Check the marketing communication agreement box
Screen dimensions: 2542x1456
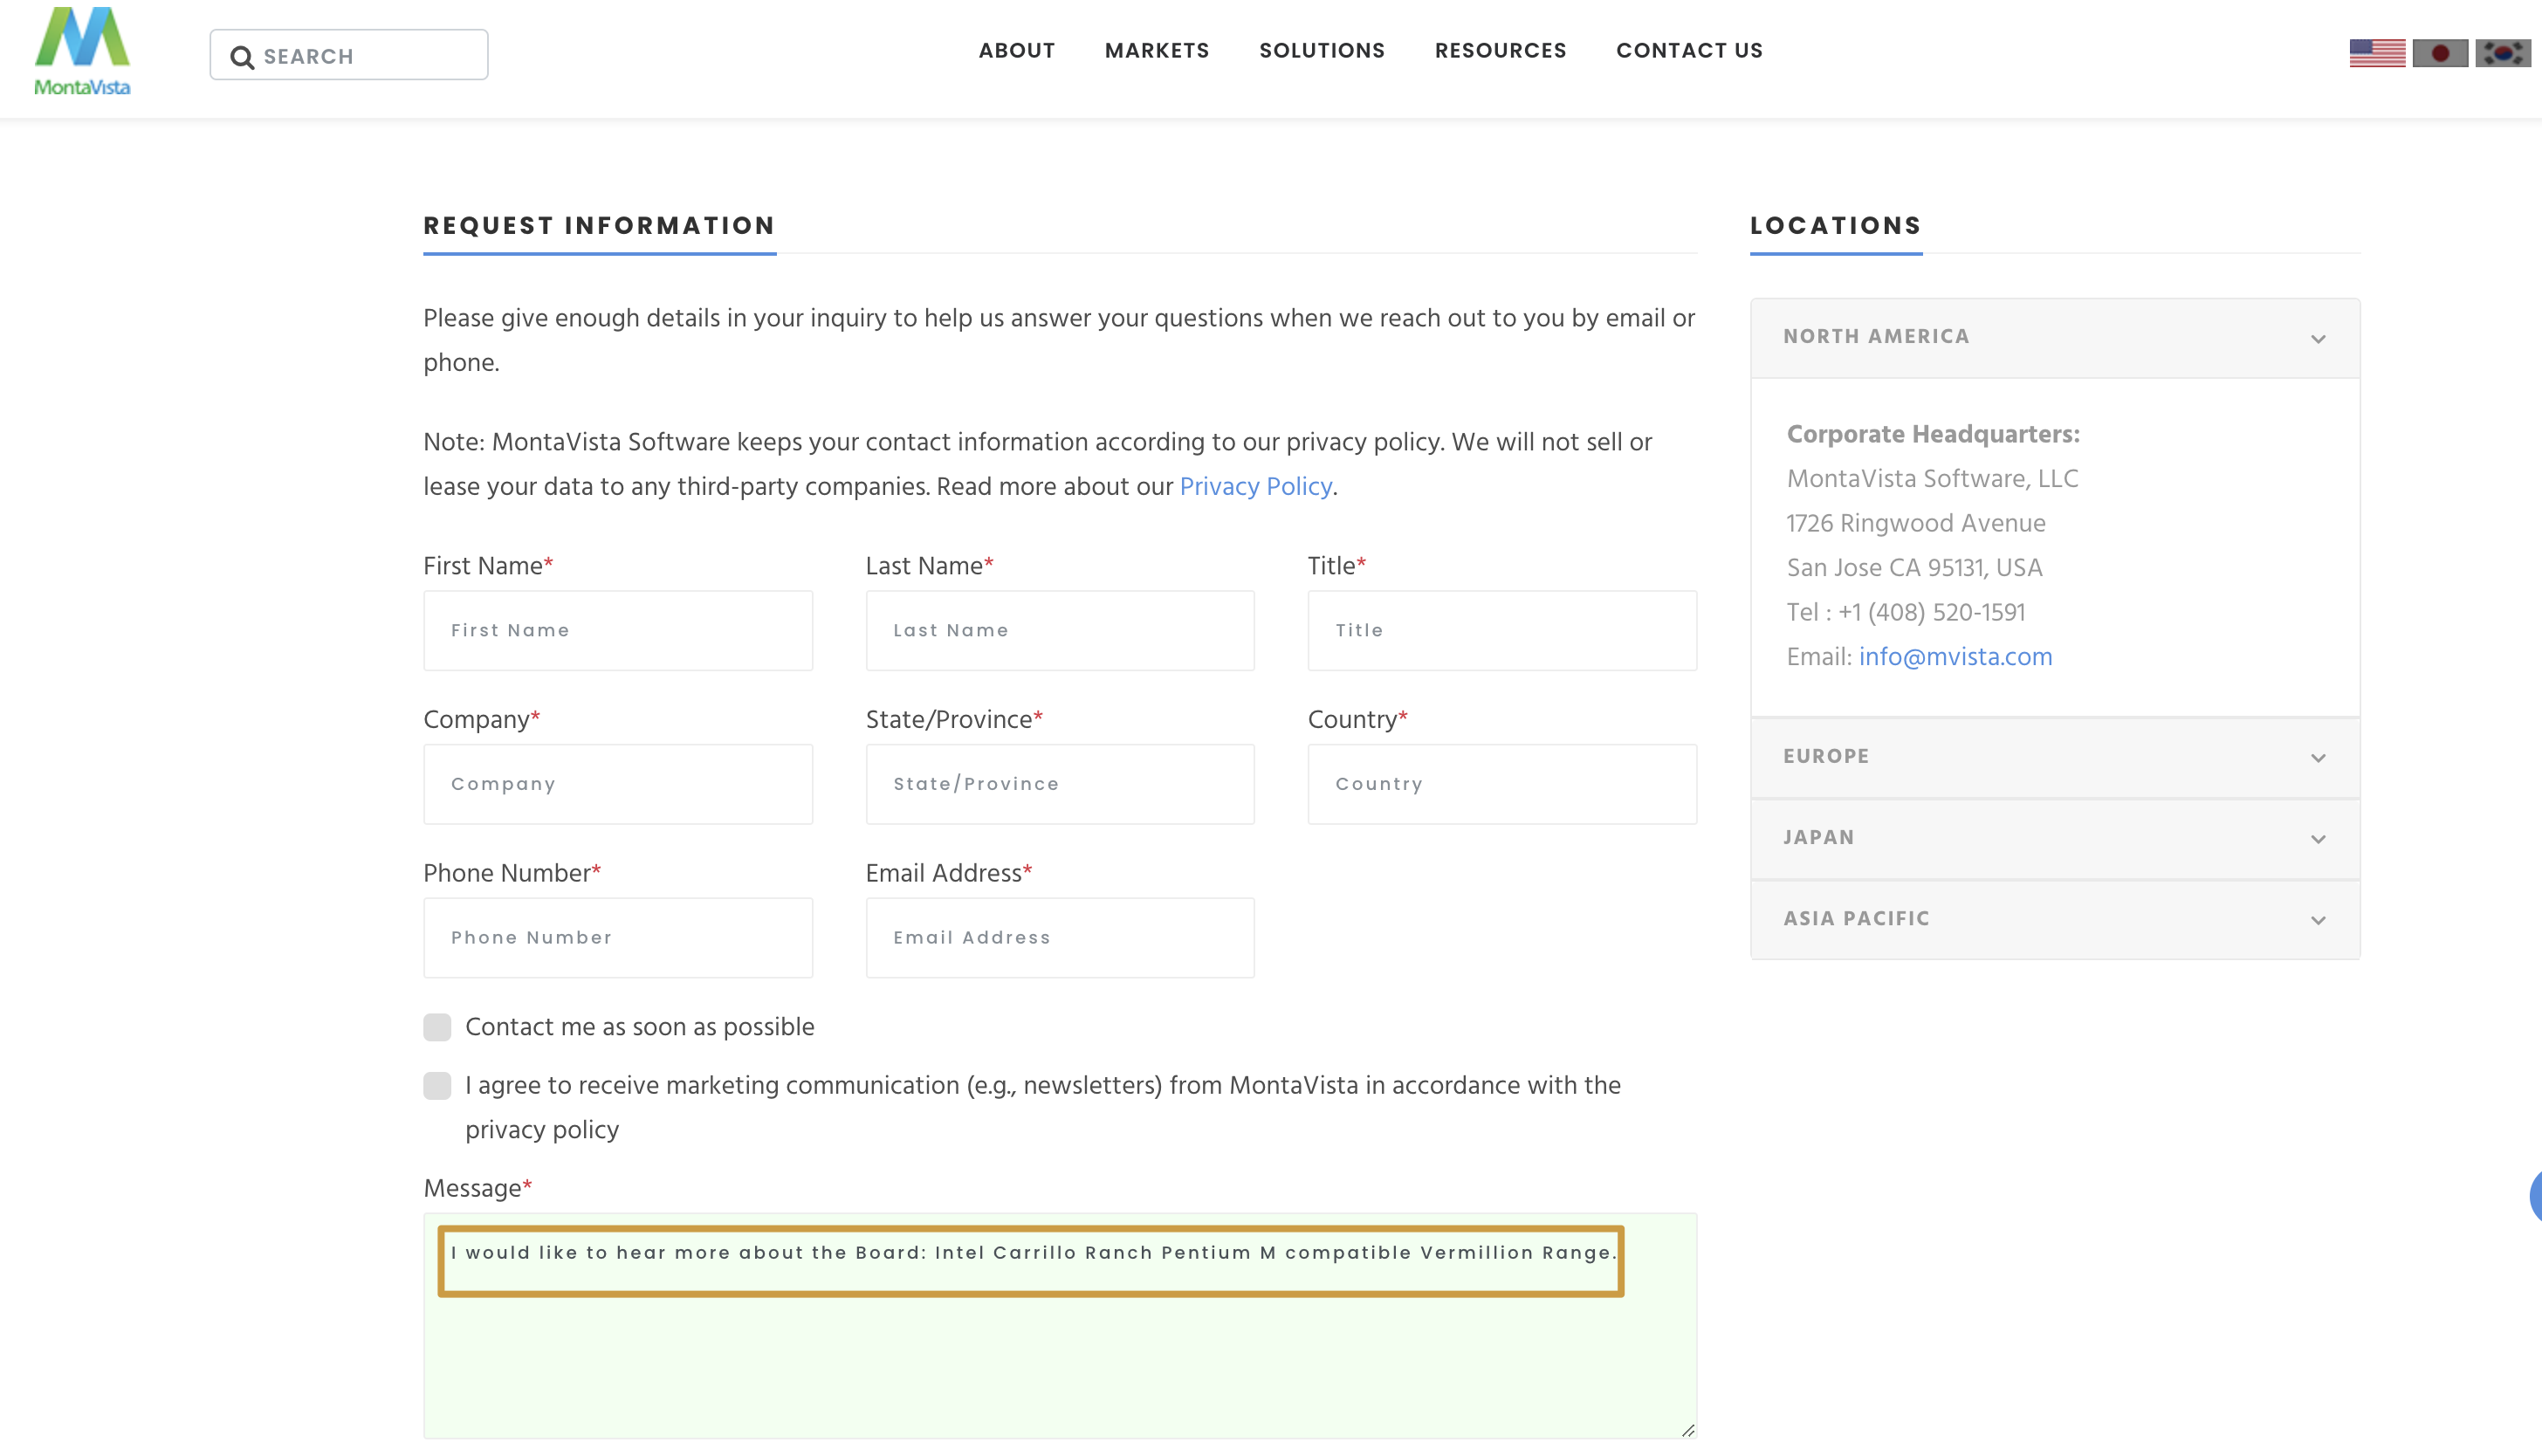[x=437, y=1086]
